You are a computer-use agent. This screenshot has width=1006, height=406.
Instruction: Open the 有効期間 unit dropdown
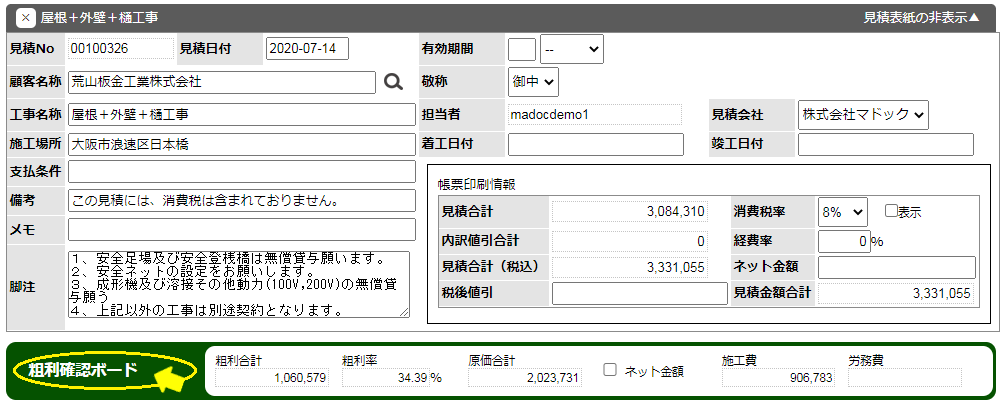571,49
